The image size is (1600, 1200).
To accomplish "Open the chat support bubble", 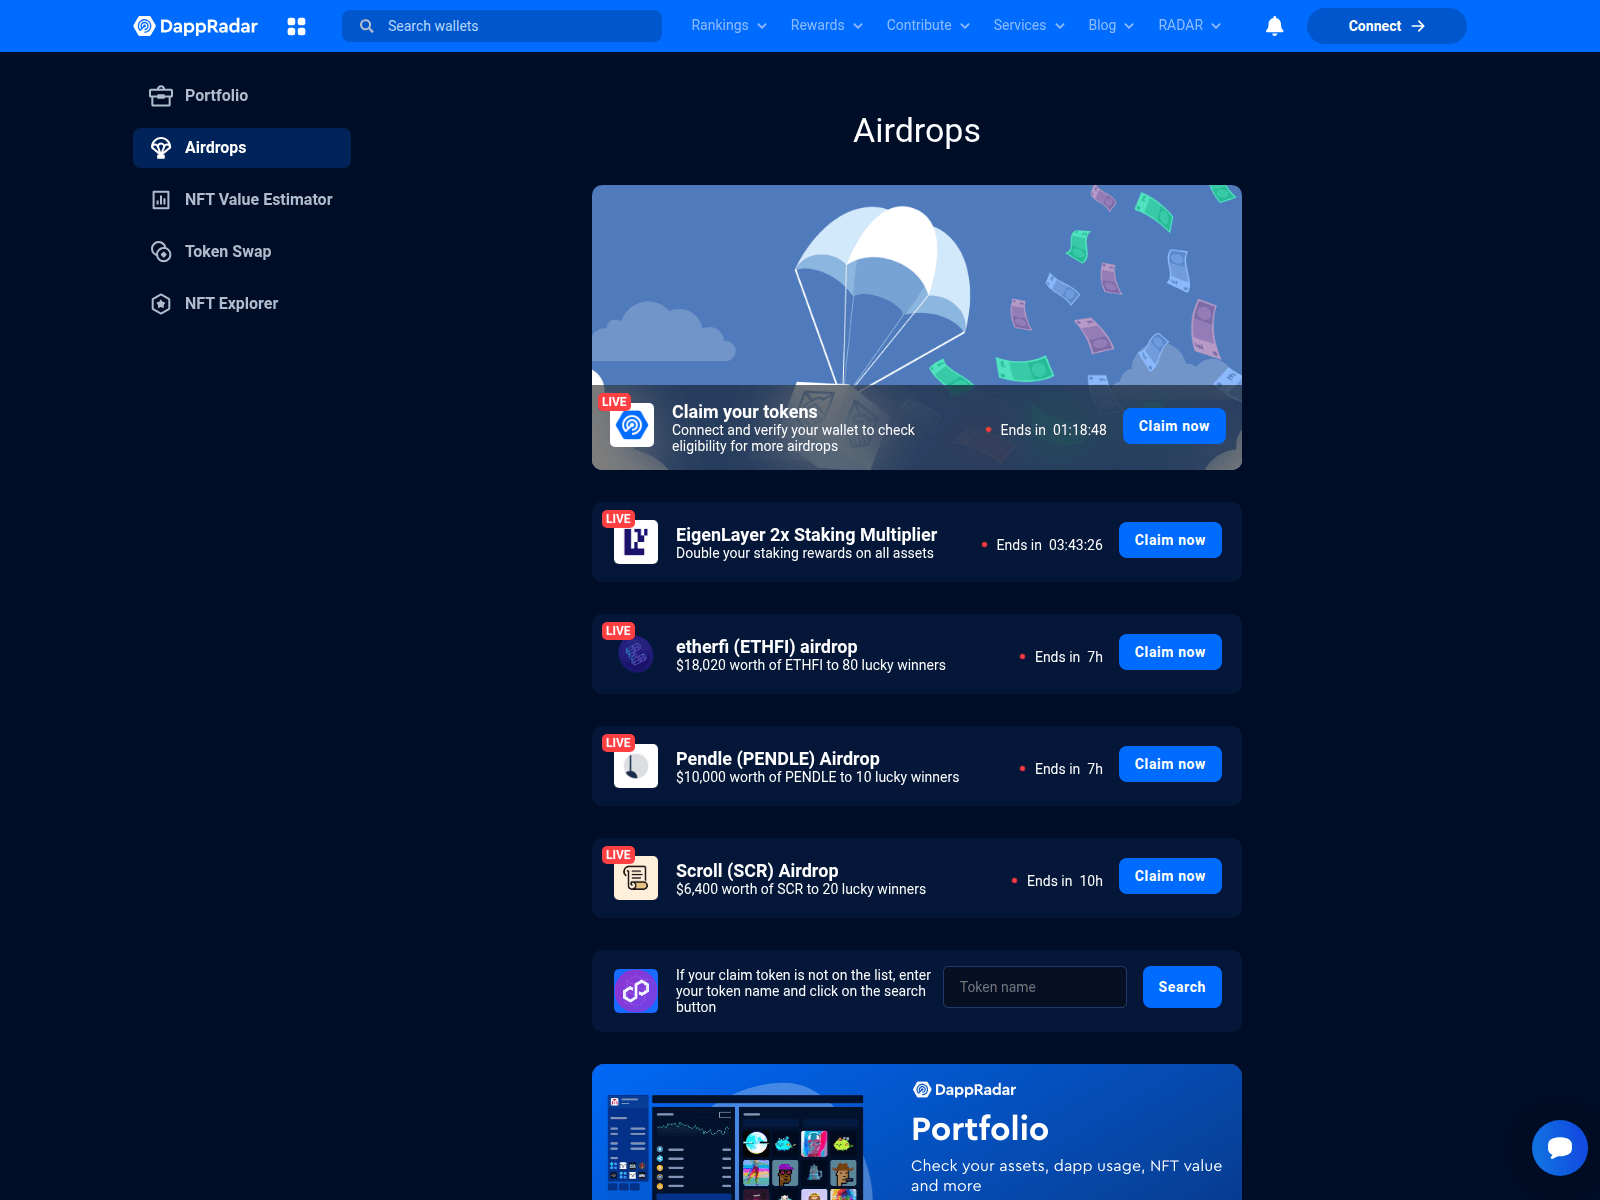I will tap(1559, 1148).
